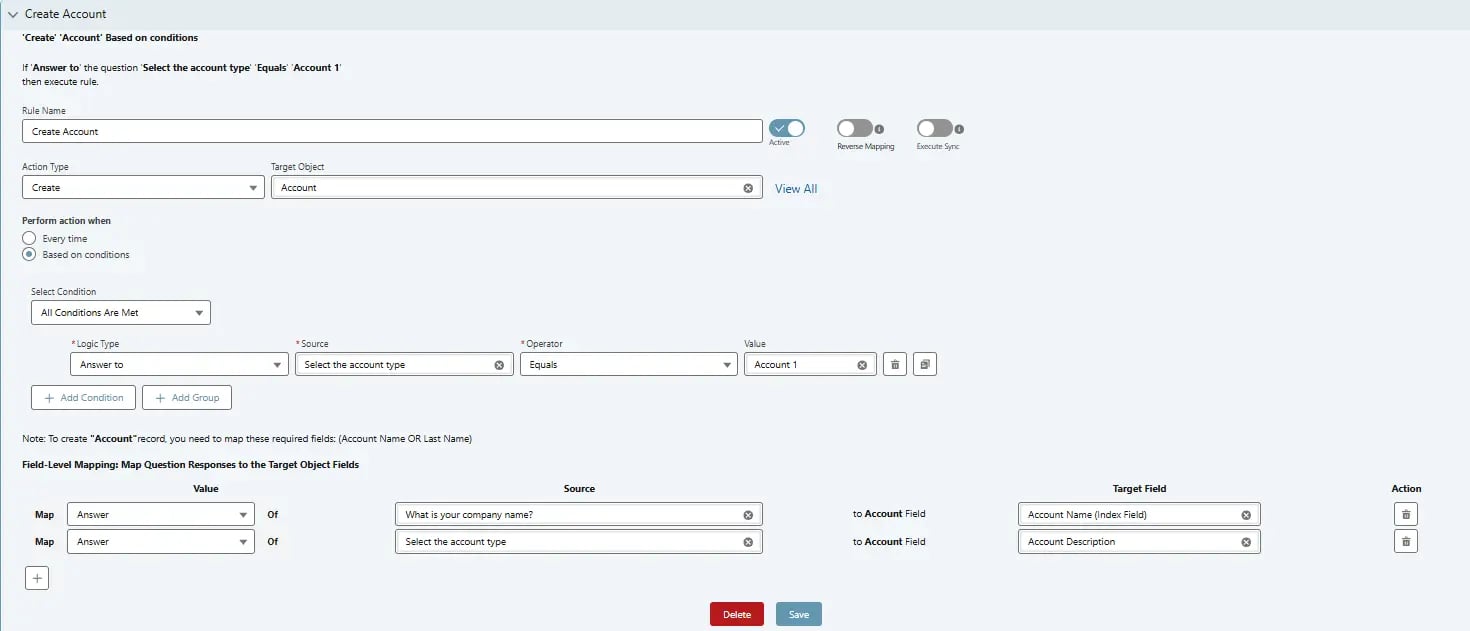This screenshot has width=1470, height=631.
Task: Enable the Reverse Mapping toggle
Action: tap(855, 128)
